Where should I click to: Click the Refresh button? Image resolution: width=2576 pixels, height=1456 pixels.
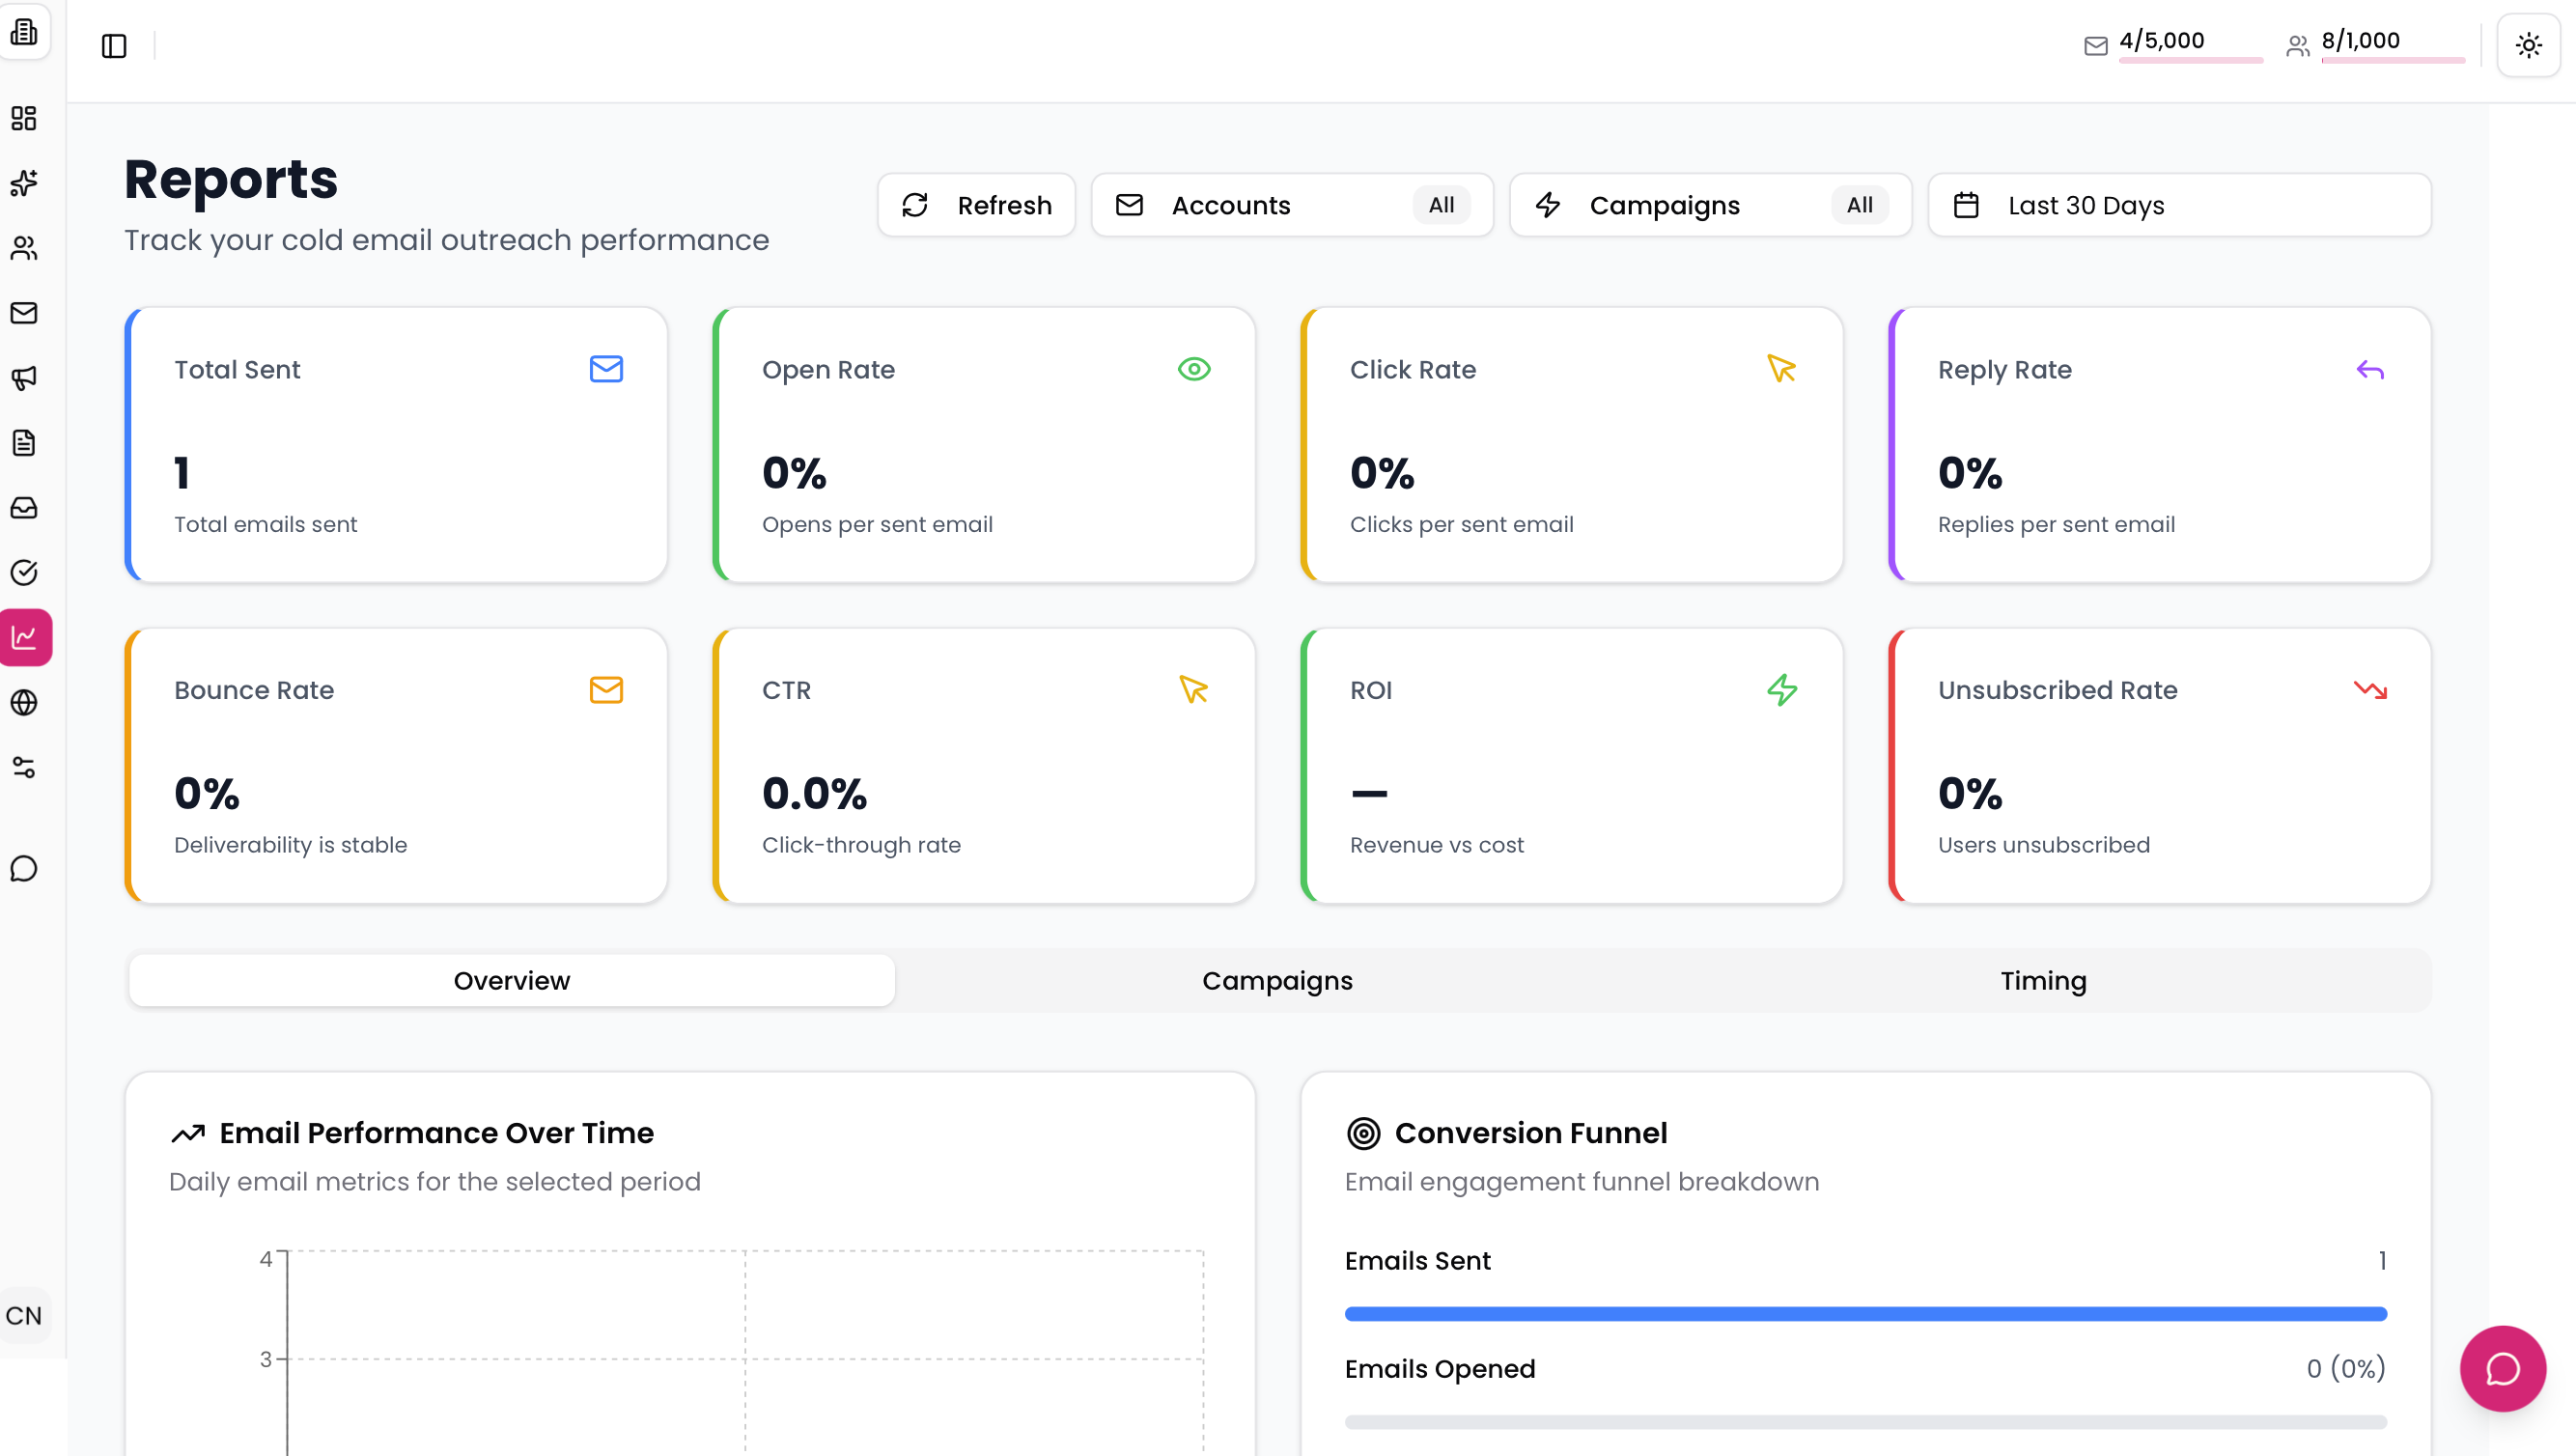click(x=976, y=205)
